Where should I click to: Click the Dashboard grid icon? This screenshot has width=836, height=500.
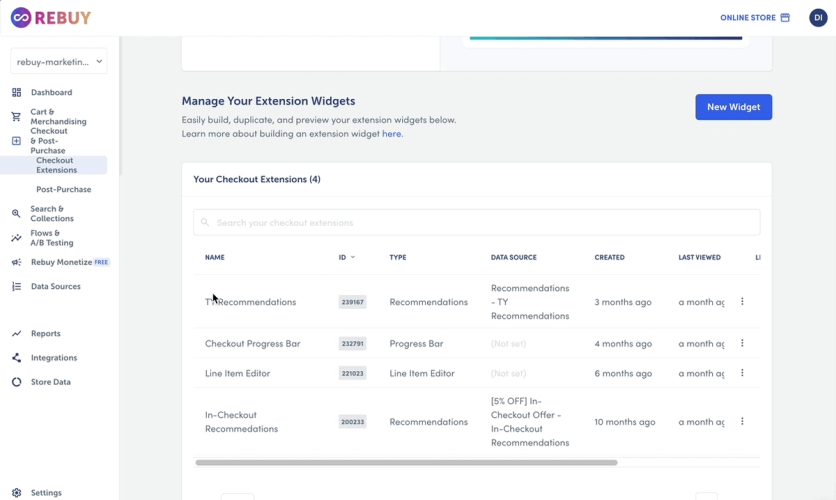(x=17, y=92)
